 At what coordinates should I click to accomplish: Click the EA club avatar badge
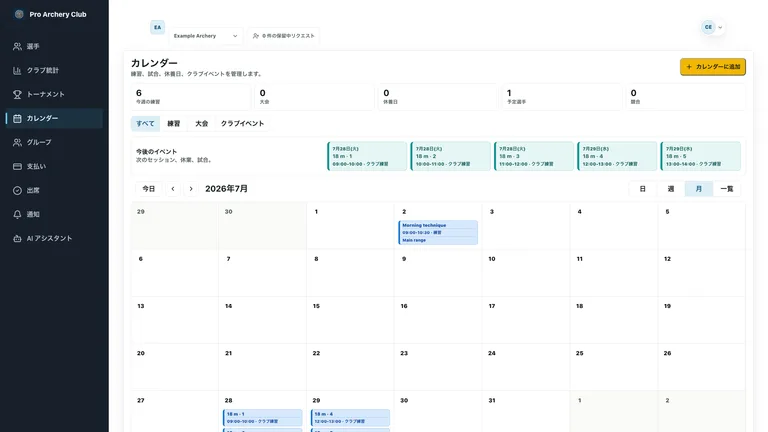pyautogui.click(x=157, y=27)
